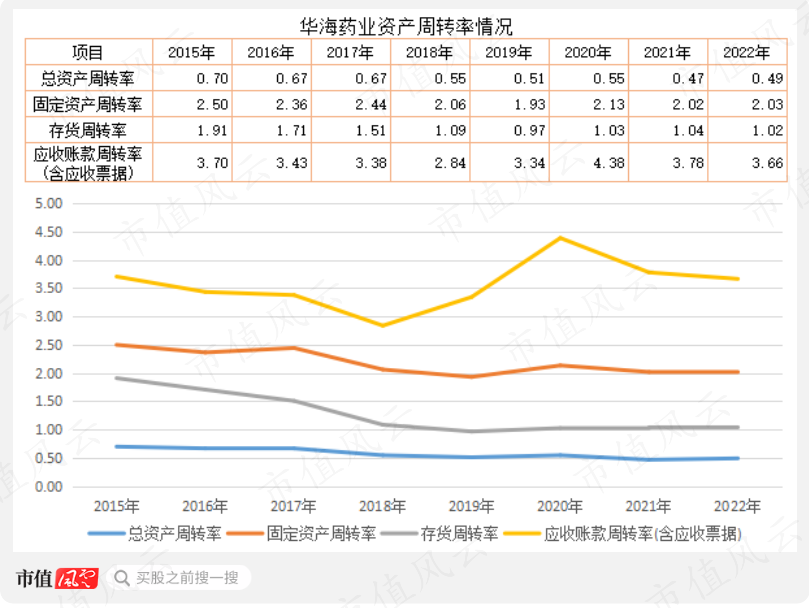809x608 pixels.
Task: Click the 2015年 x-axis label on chart
Action: [117, 506]
